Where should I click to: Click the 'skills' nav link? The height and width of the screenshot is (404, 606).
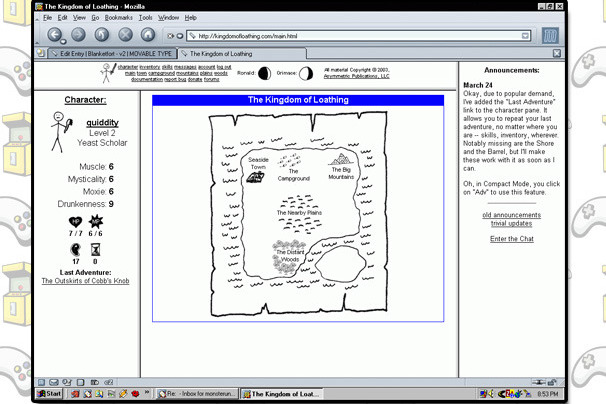[167, 67]
